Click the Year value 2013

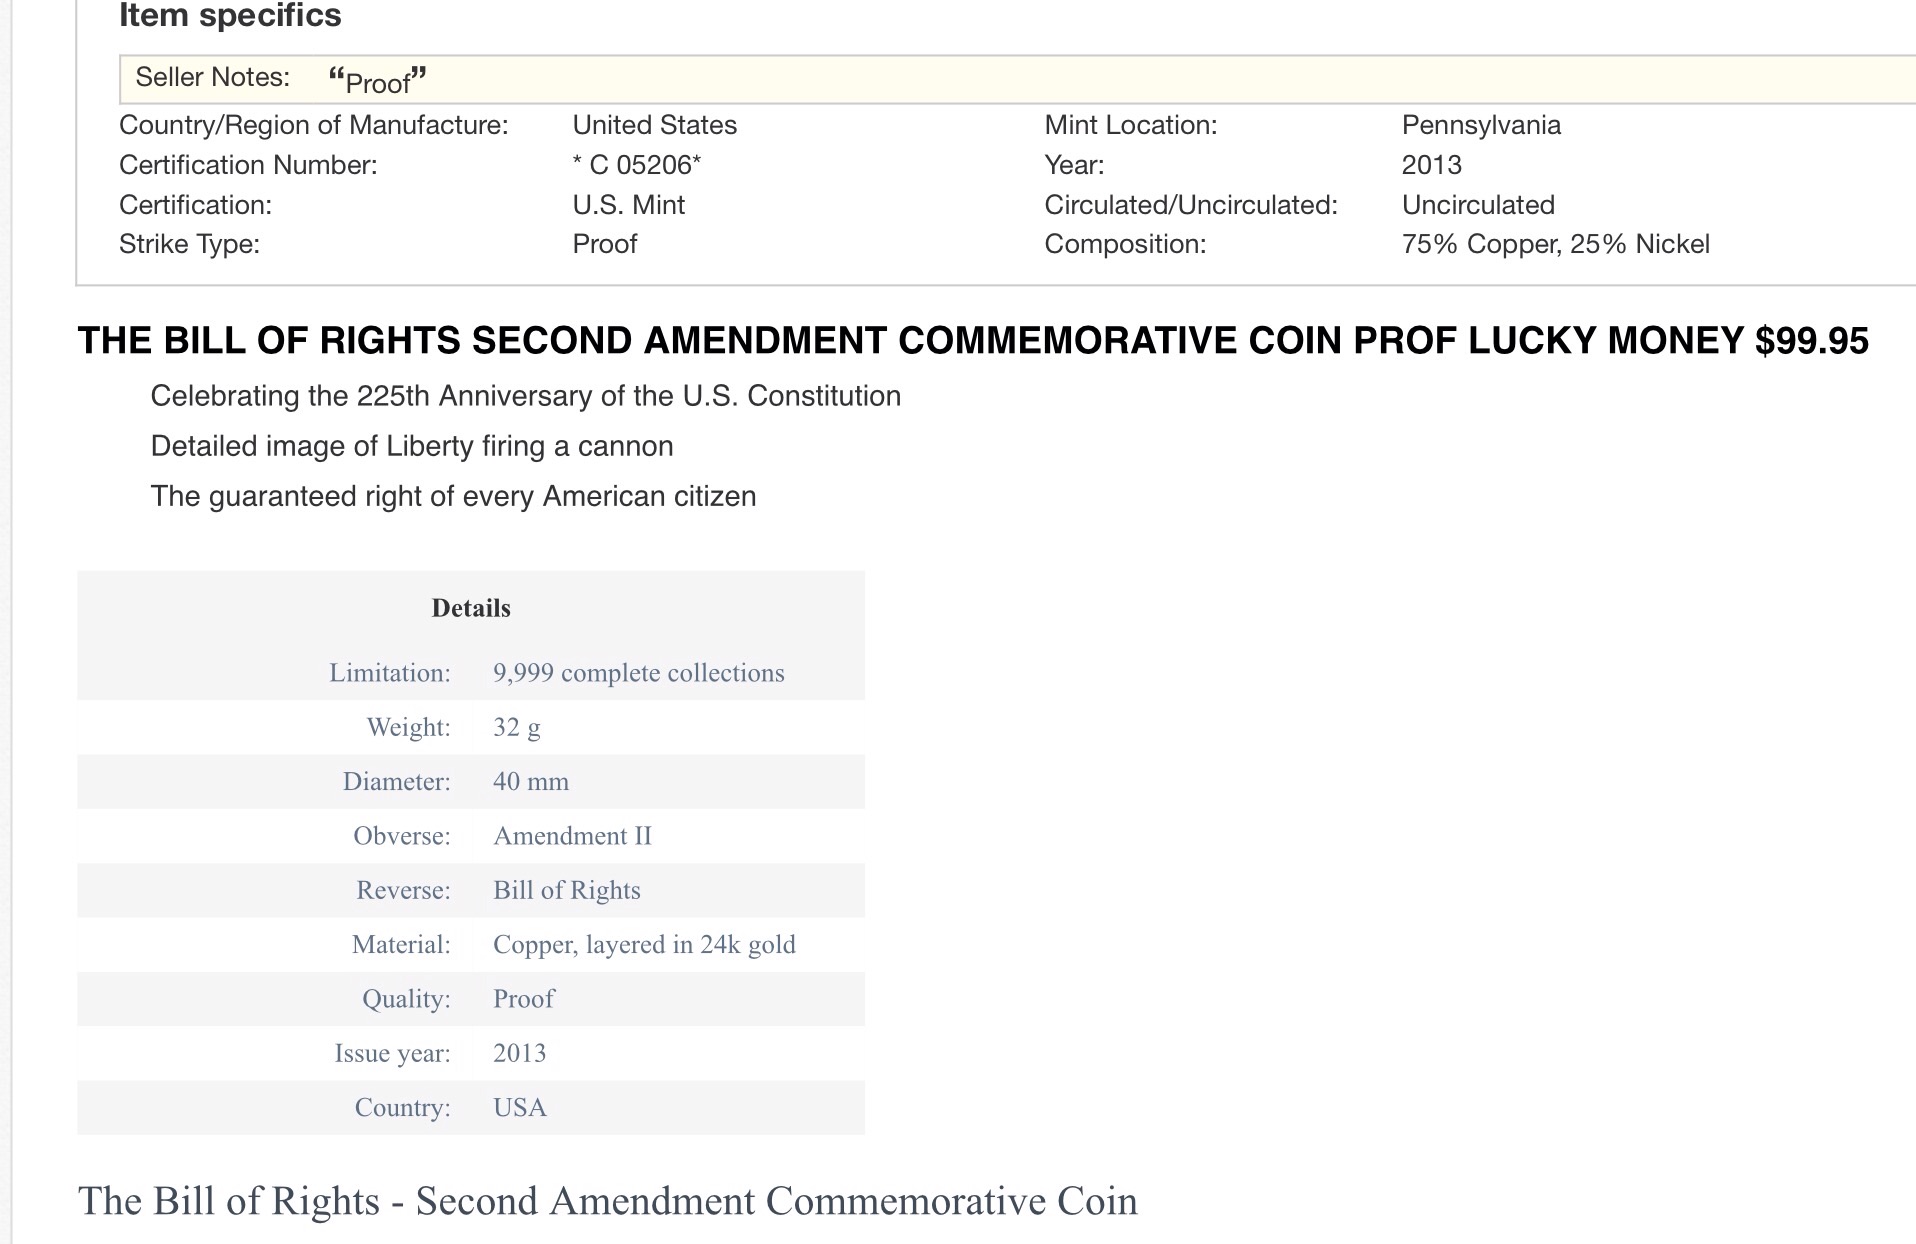point(1431,165)
